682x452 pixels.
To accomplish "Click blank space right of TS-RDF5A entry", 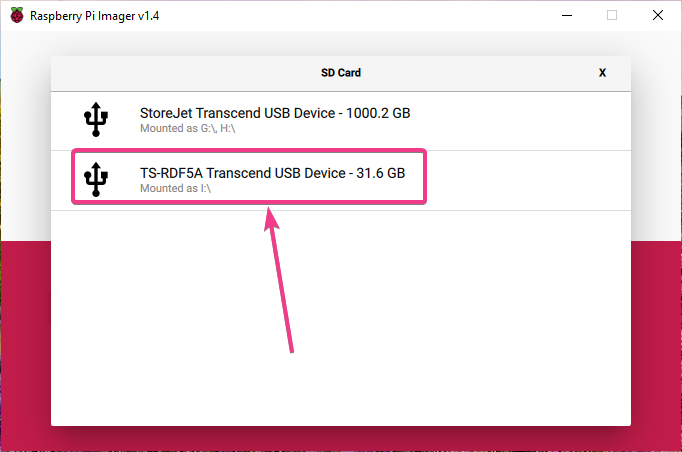I will click(x=530, y=180).
